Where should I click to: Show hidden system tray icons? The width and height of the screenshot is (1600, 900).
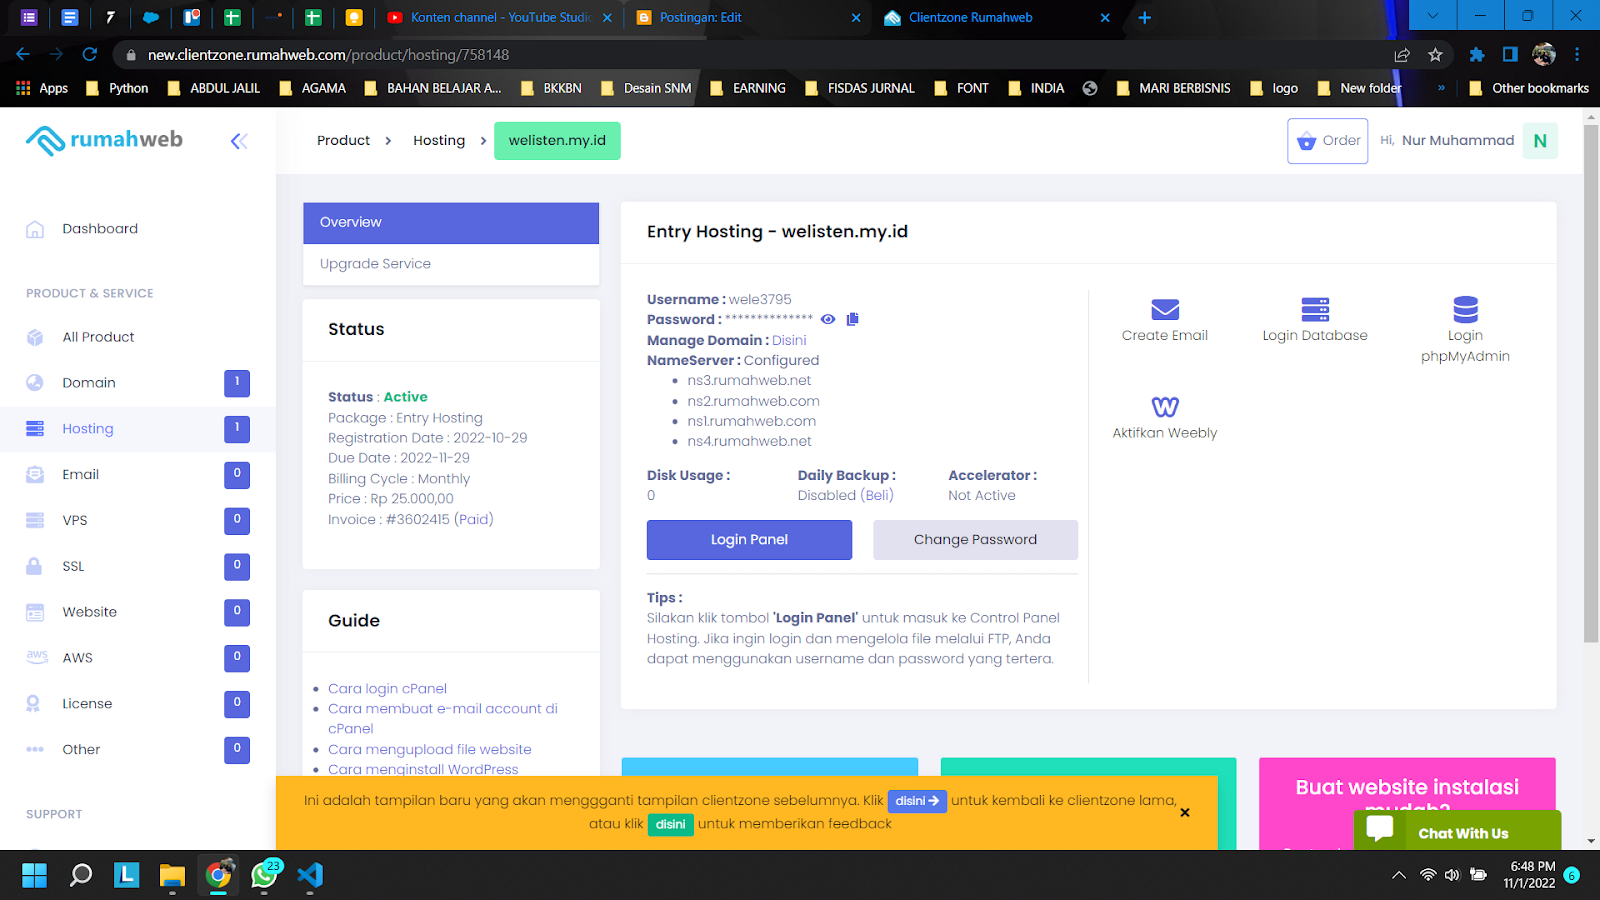click(1399, 876)
